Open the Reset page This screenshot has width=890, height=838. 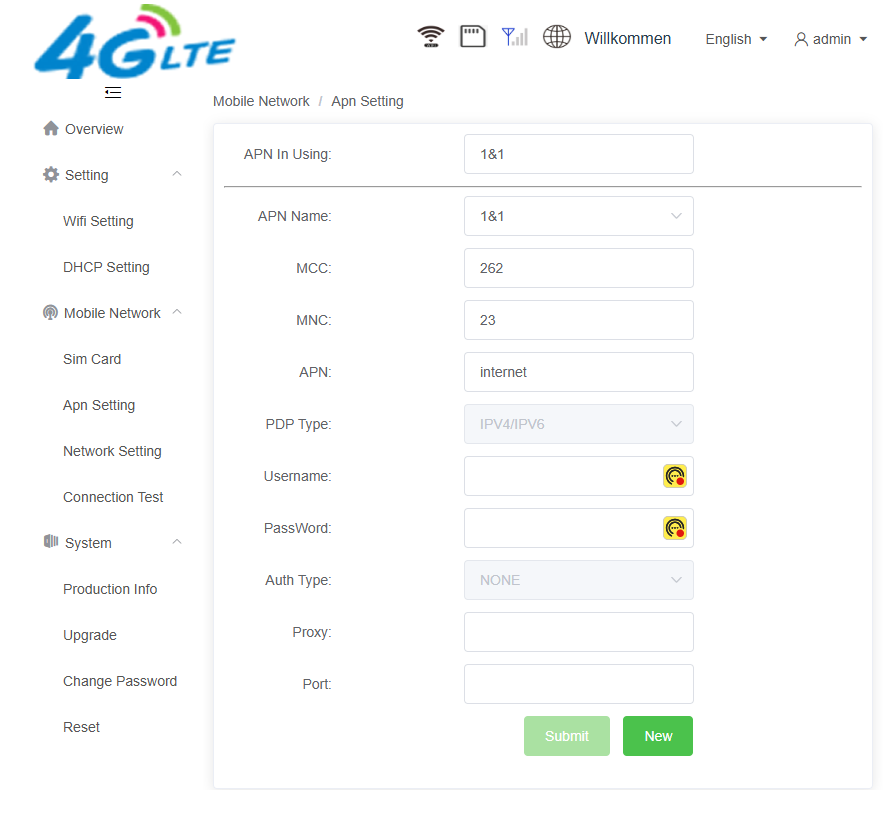tap(81, 727)
